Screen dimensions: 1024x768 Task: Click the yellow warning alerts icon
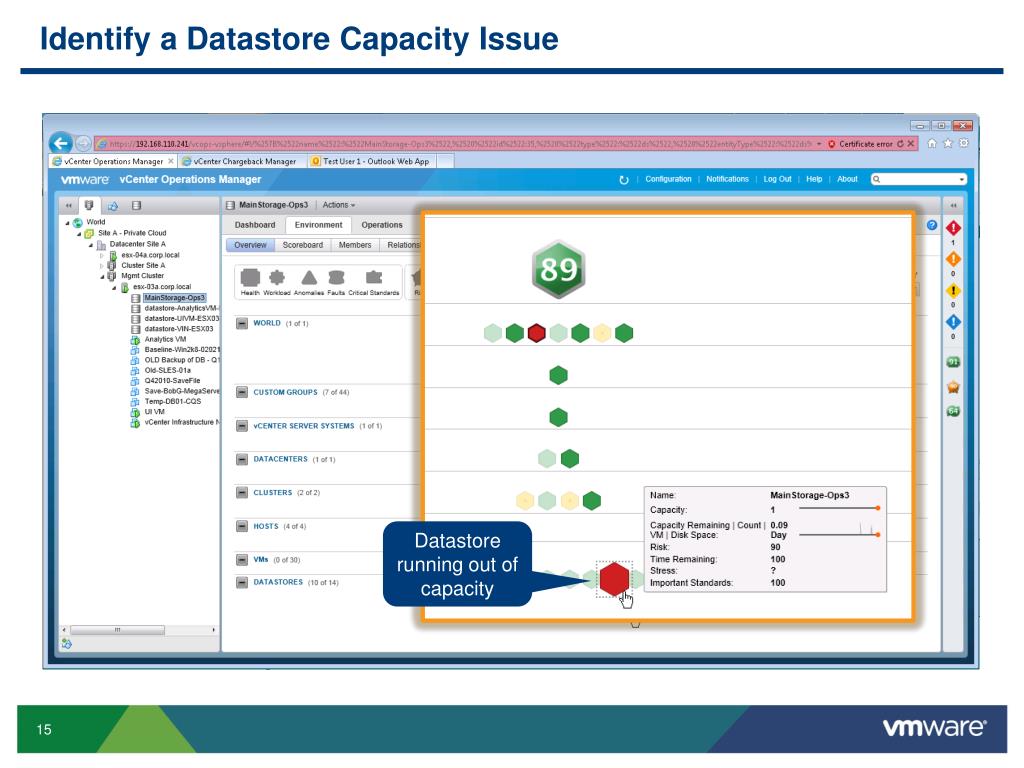coord(953,291)
